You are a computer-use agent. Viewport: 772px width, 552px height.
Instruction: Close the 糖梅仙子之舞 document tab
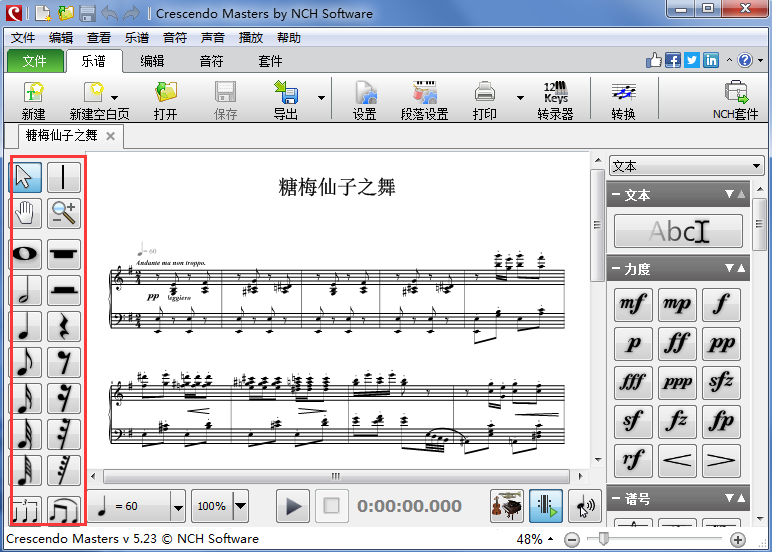[x=111, y=136]
